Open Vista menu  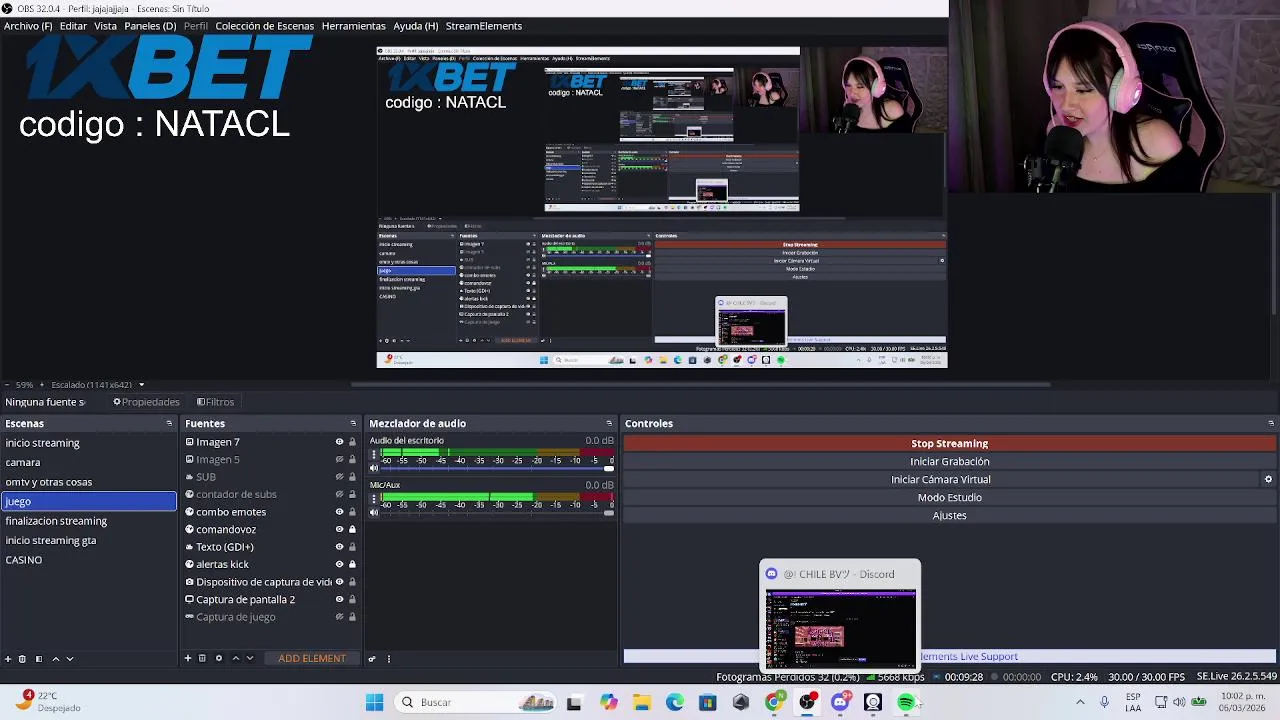click(105, 26)
